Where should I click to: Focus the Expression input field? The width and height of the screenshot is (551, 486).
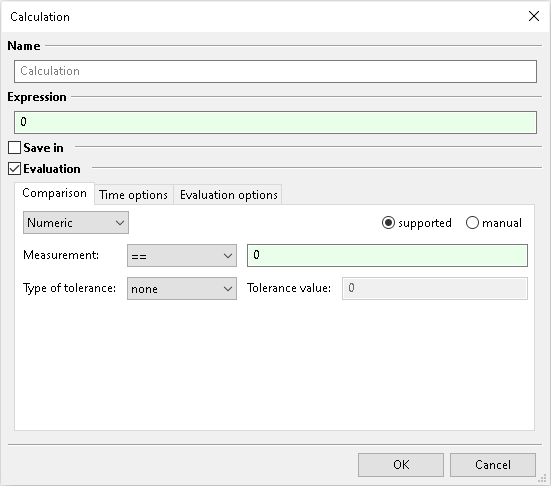pyautogui.click(x=275, y=122)
